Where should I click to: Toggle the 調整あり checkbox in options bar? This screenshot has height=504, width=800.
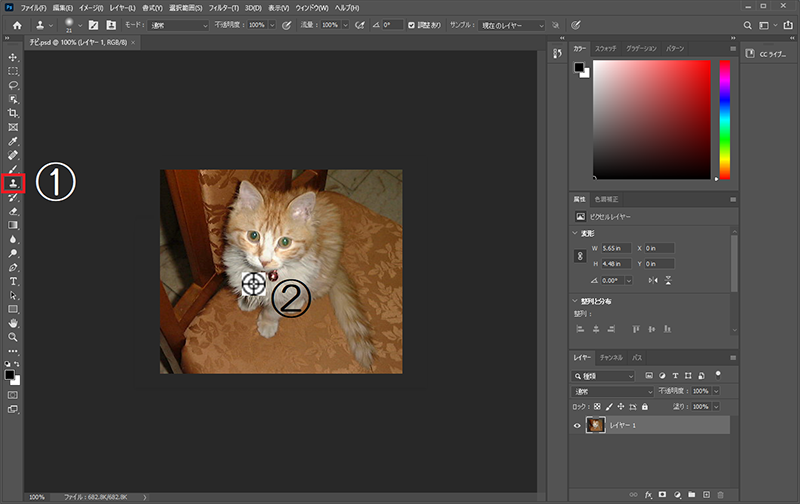[x=411, y=24]
